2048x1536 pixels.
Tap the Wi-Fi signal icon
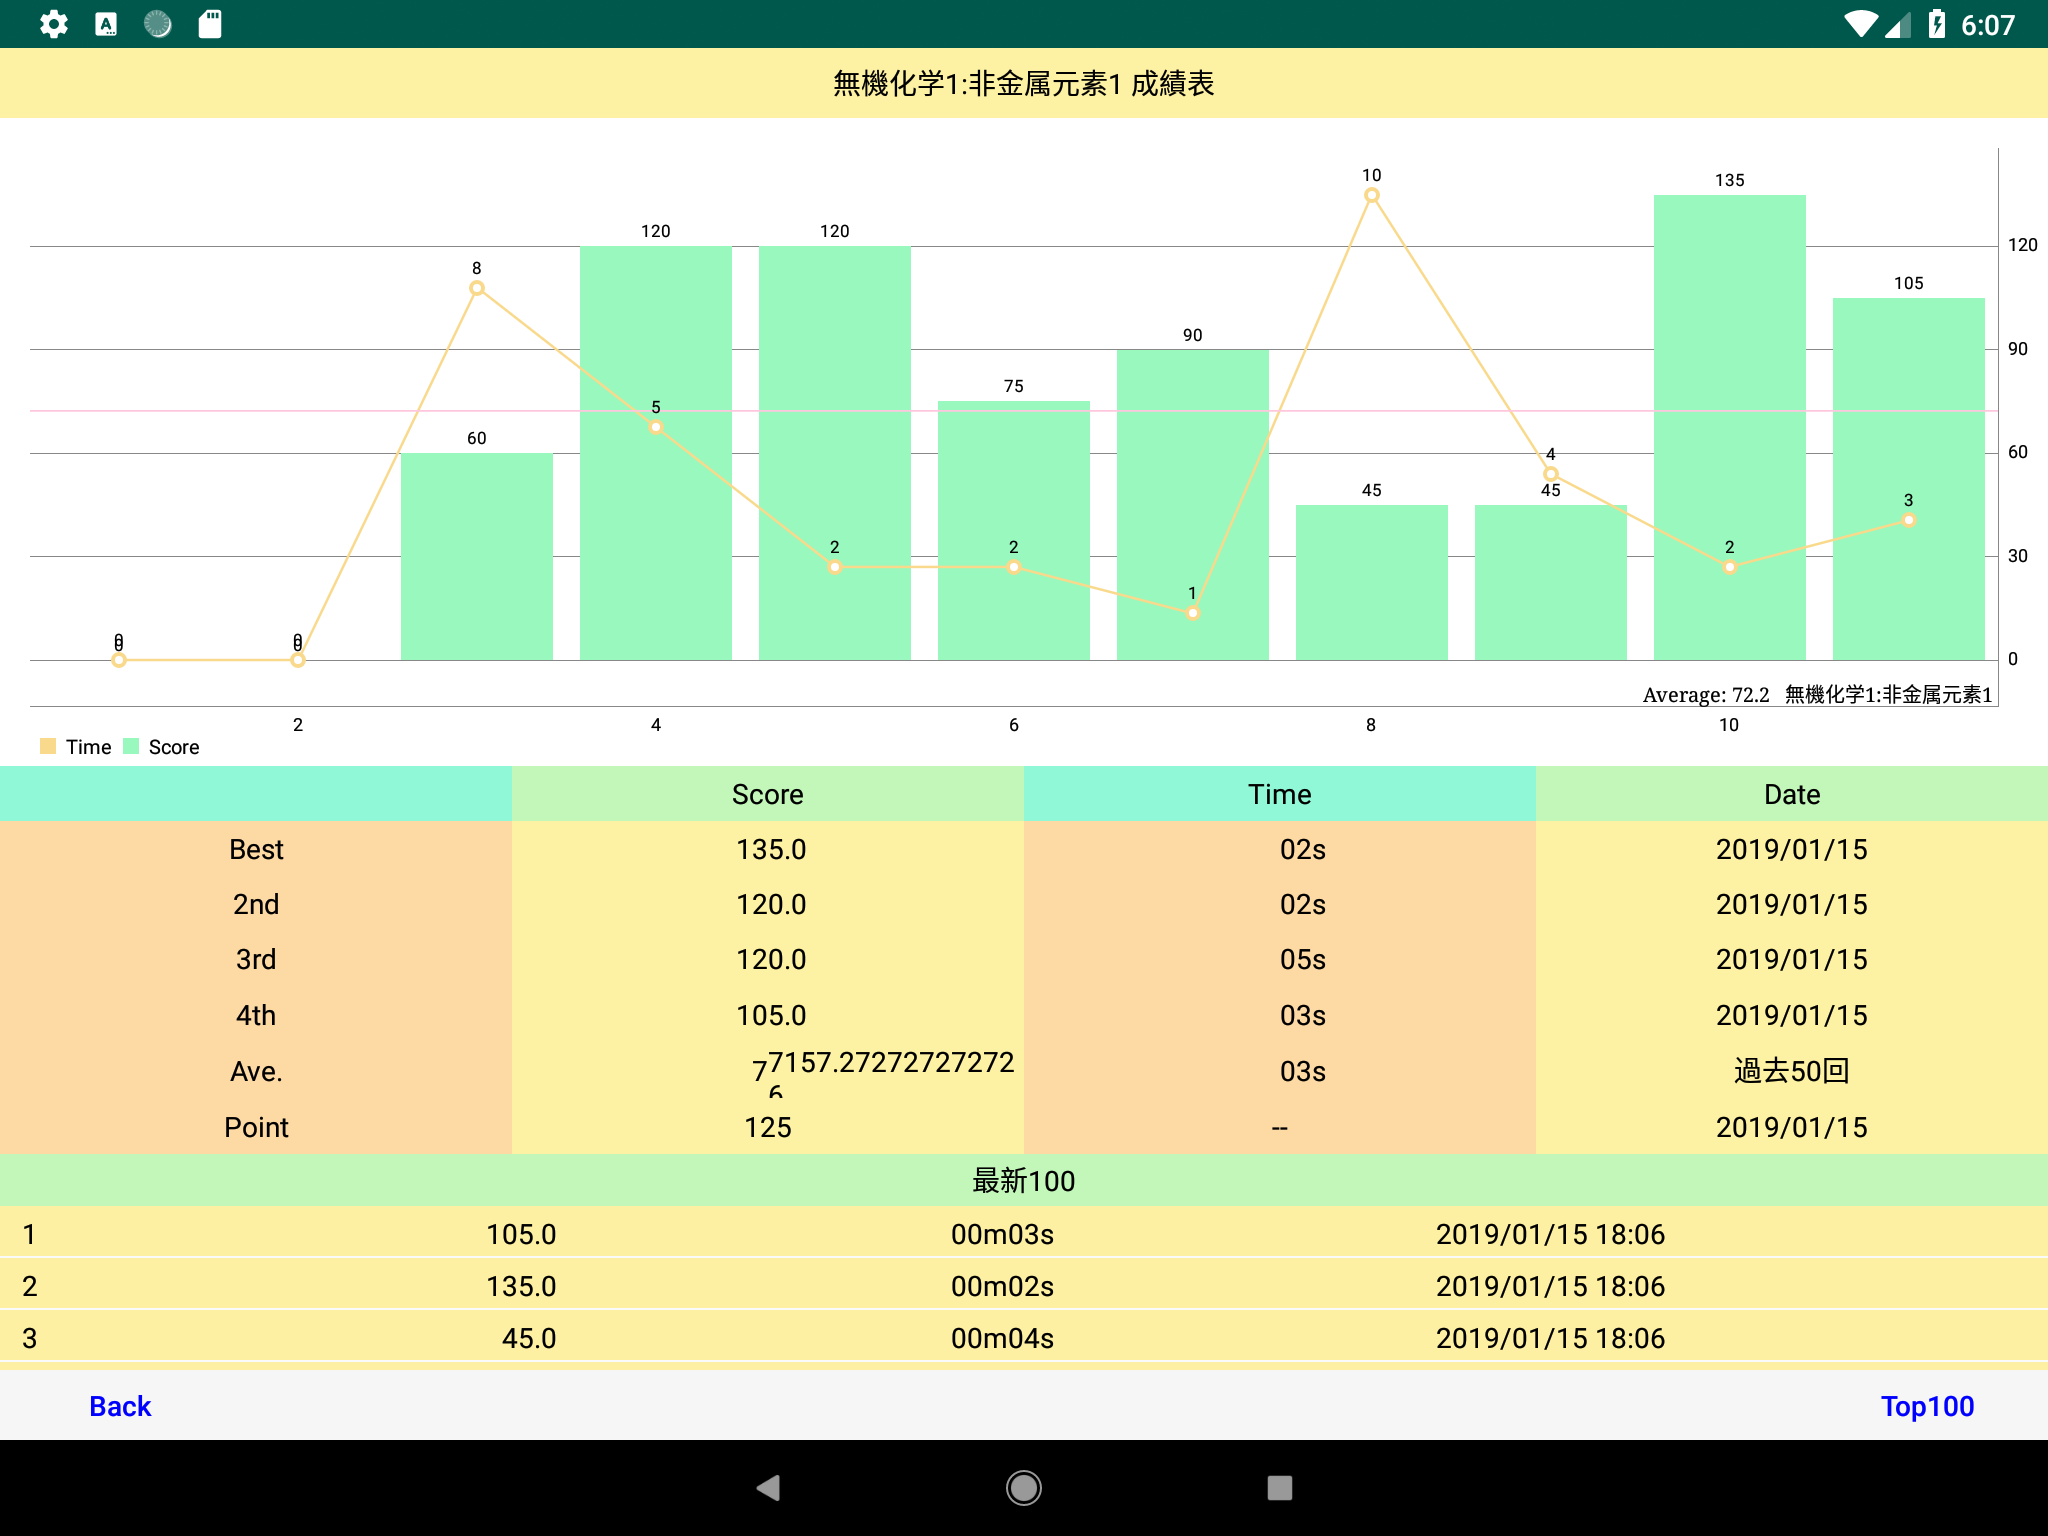tap(1861, 24)
